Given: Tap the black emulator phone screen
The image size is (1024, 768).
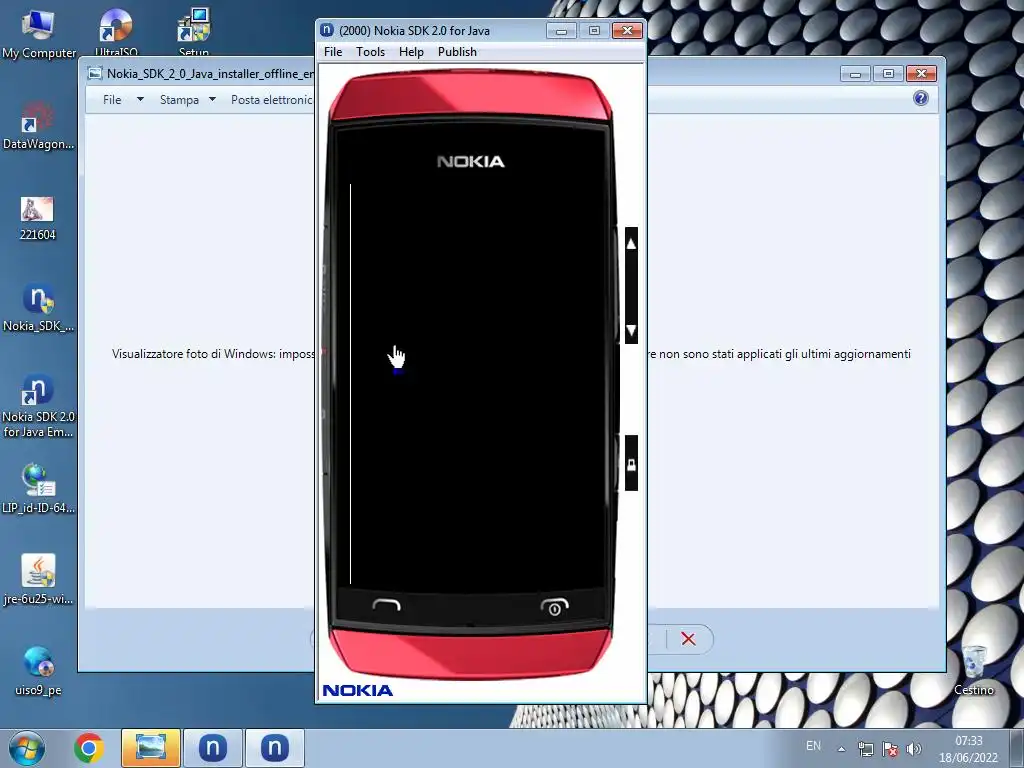Looking at the screenshot, I should point(477,384).
